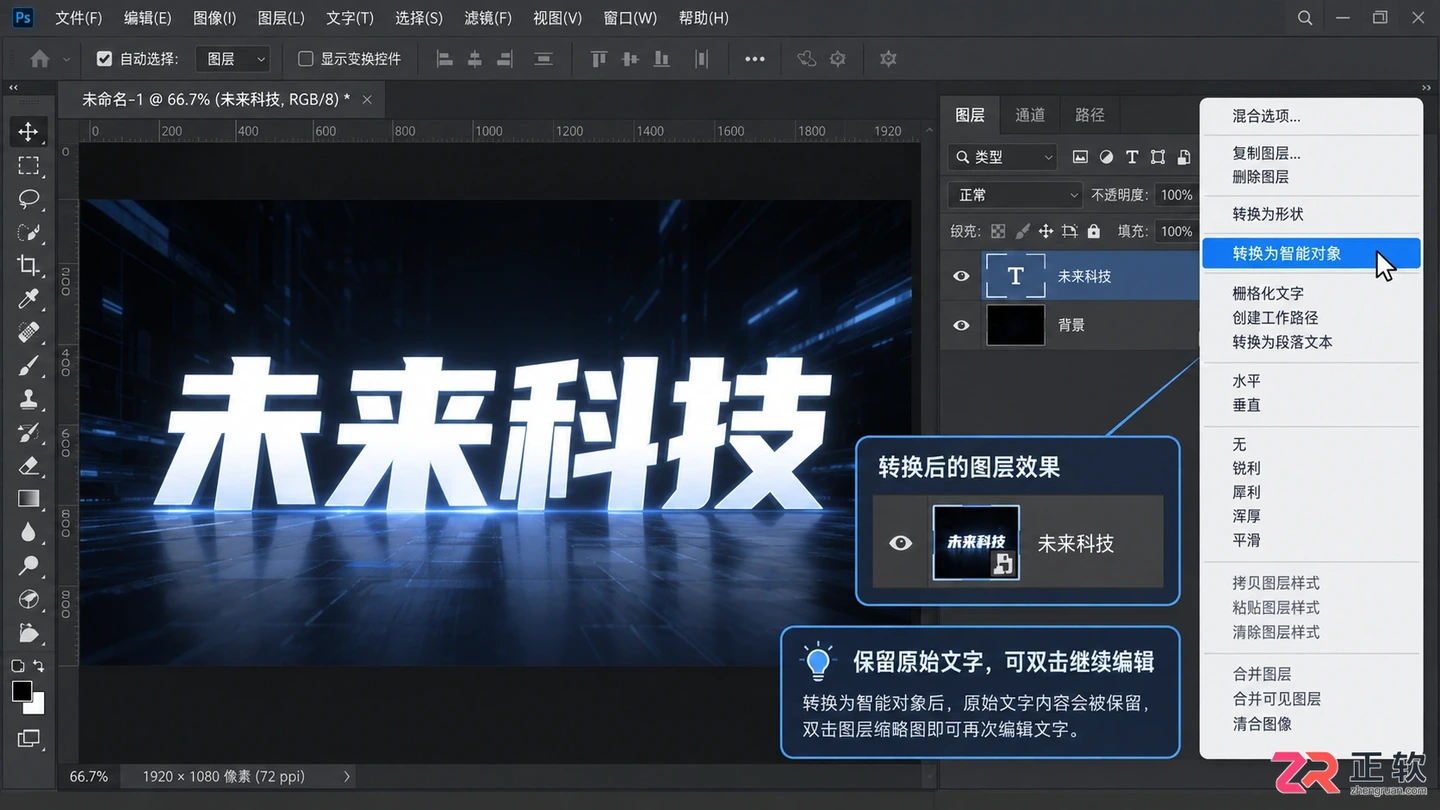
Task: Filter layers by adjustment layer icon
Action: (1106, 157)
